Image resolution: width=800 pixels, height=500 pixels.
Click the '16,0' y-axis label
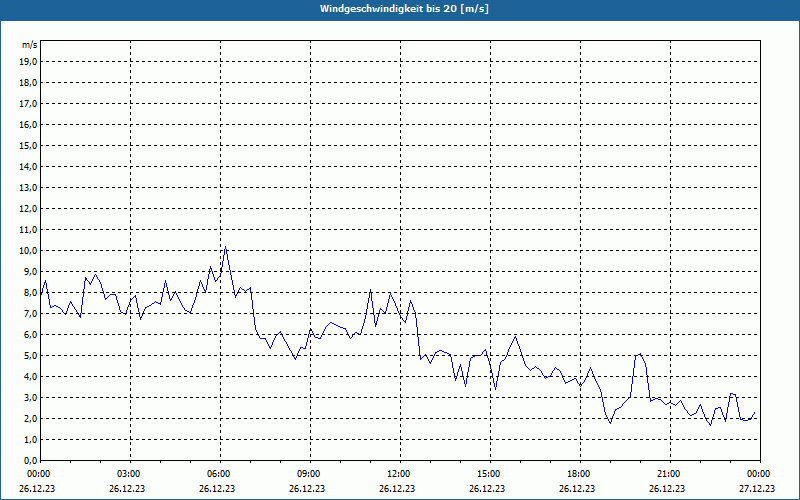pos(29,124)
